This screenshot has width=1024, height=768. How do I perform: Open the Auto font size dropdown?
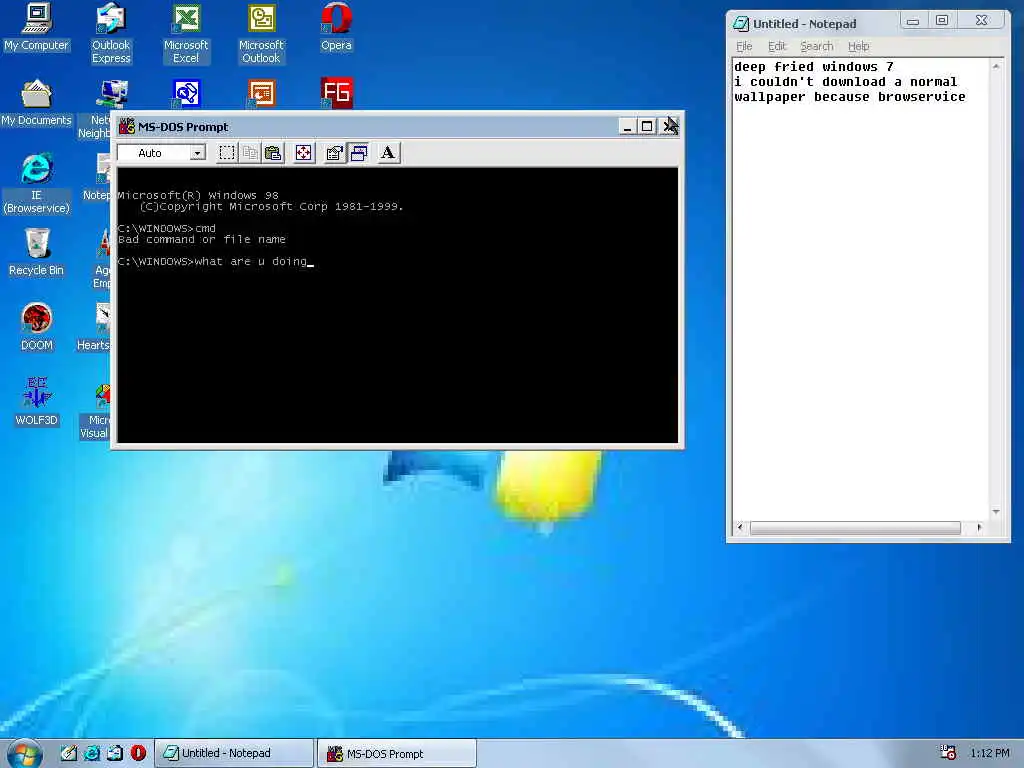[x=197, y=153]
